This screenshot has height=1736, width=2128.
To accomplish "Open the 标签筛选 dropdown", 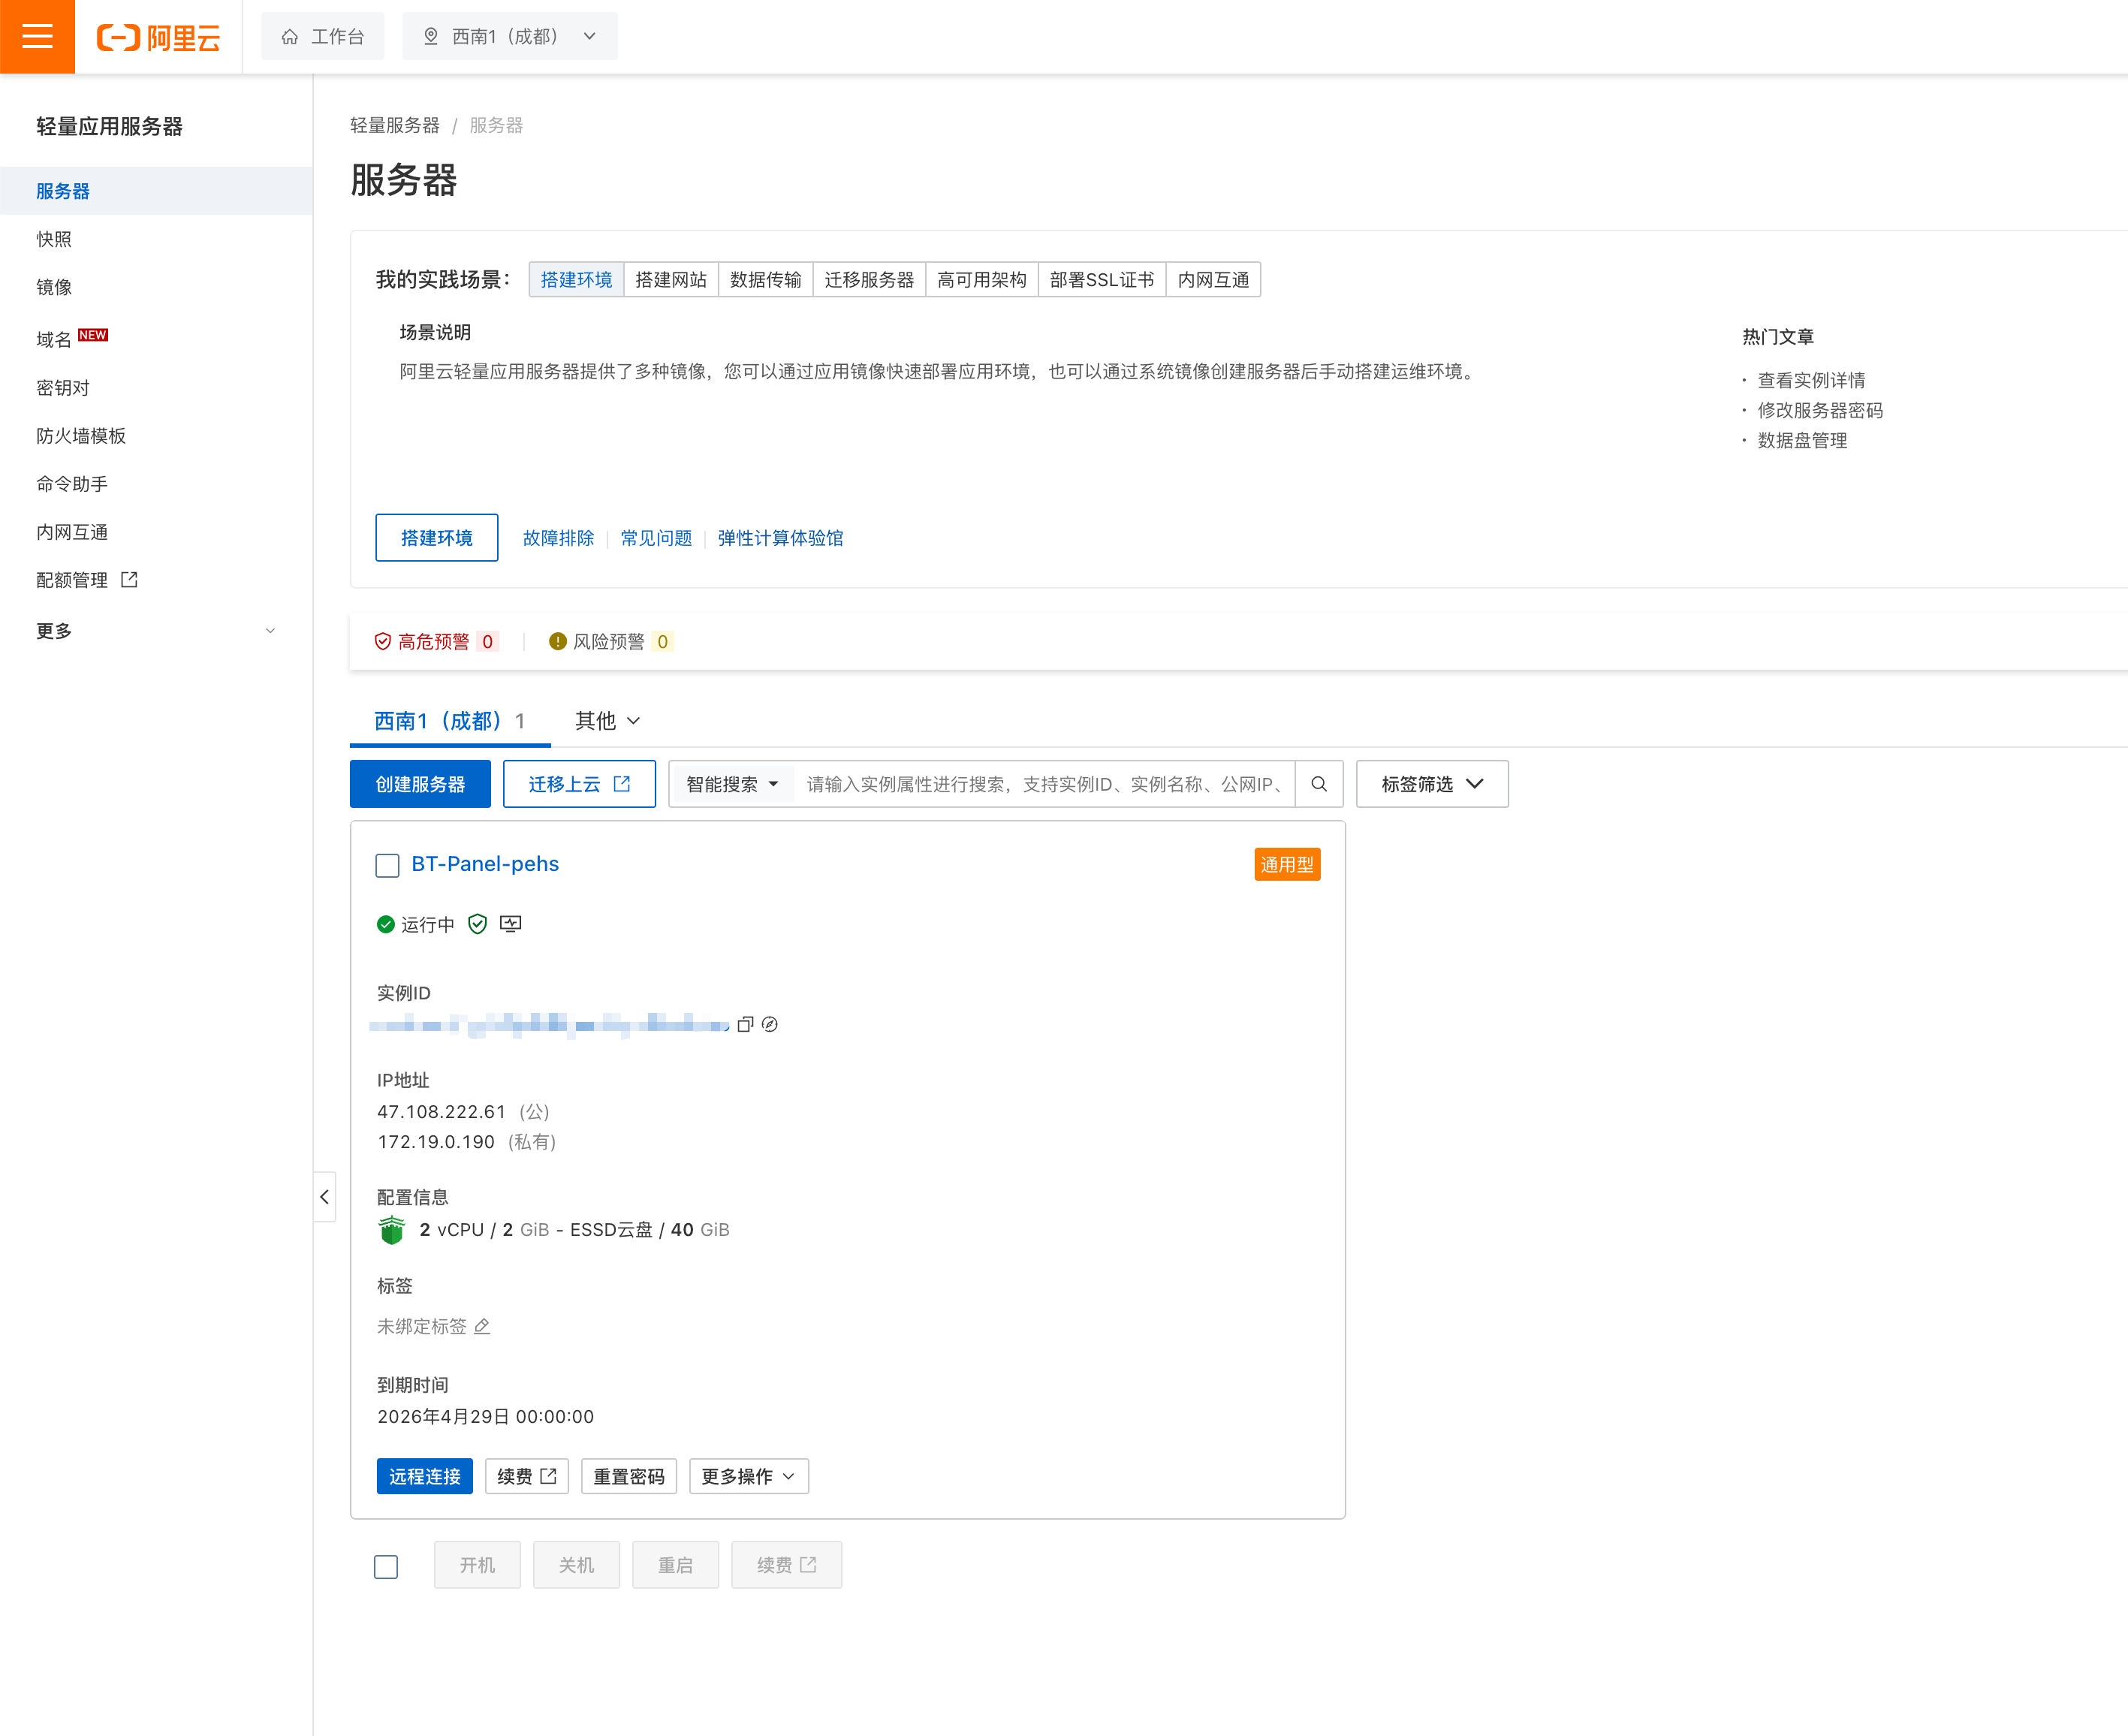I will click(1432, 784).
